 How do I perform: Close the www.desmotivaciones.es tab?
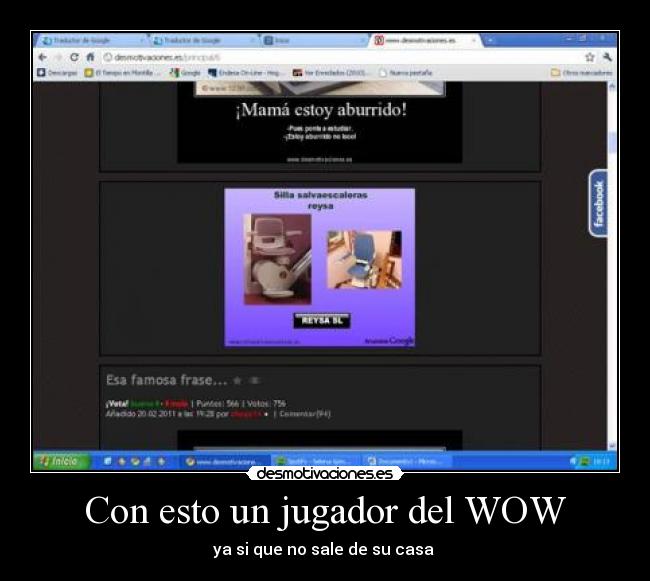click(x=474, y=40)
